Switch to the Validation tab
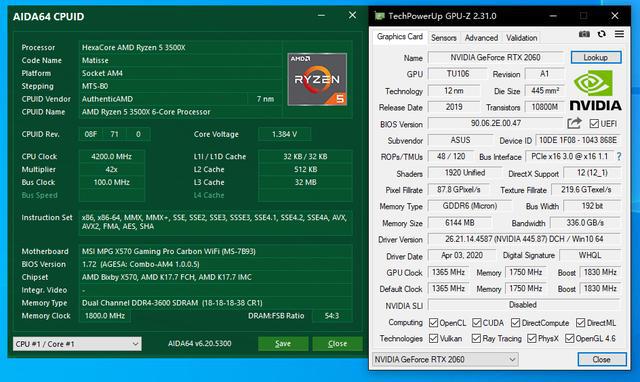The image size is (640, 382). pos(522,38)
